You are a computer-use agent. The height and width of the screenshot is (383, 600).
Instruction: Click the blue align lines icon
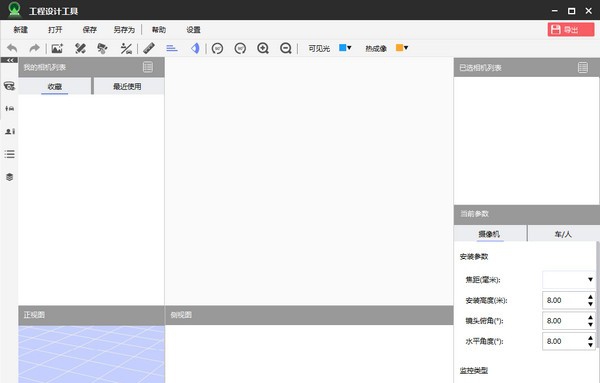(x=172, y=48)
